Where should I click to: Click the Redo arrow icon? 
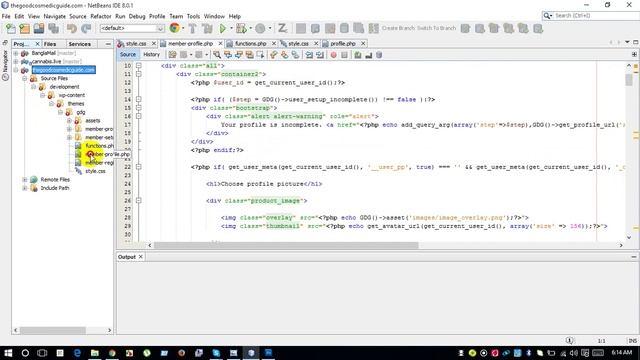(x=86, y=28)
